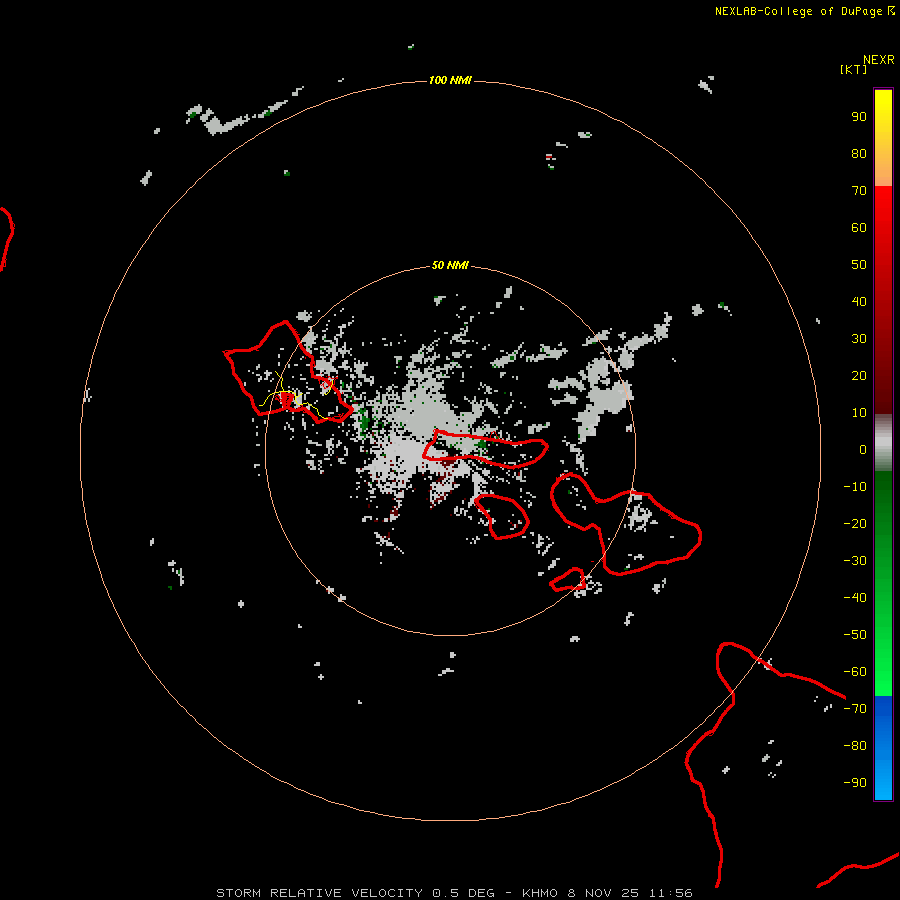Click the NEXR label above the color bar
This screenshot has width=900, height=900.
pos(879,60)
